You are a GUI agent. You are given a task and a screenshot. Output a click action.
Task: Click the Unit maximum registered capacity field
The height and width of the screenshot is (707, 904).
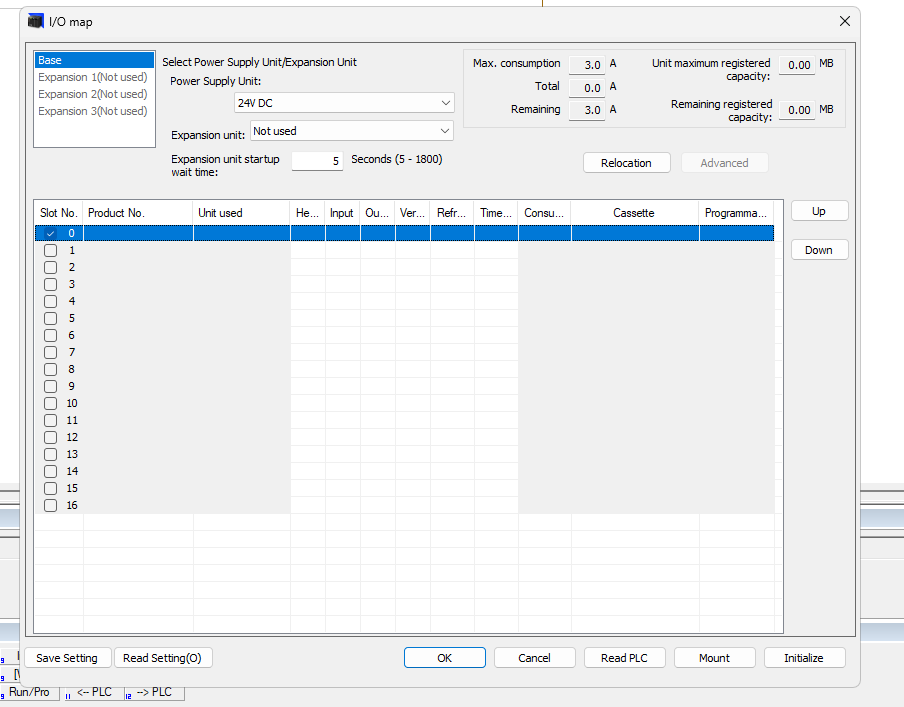tap(797, 65)
